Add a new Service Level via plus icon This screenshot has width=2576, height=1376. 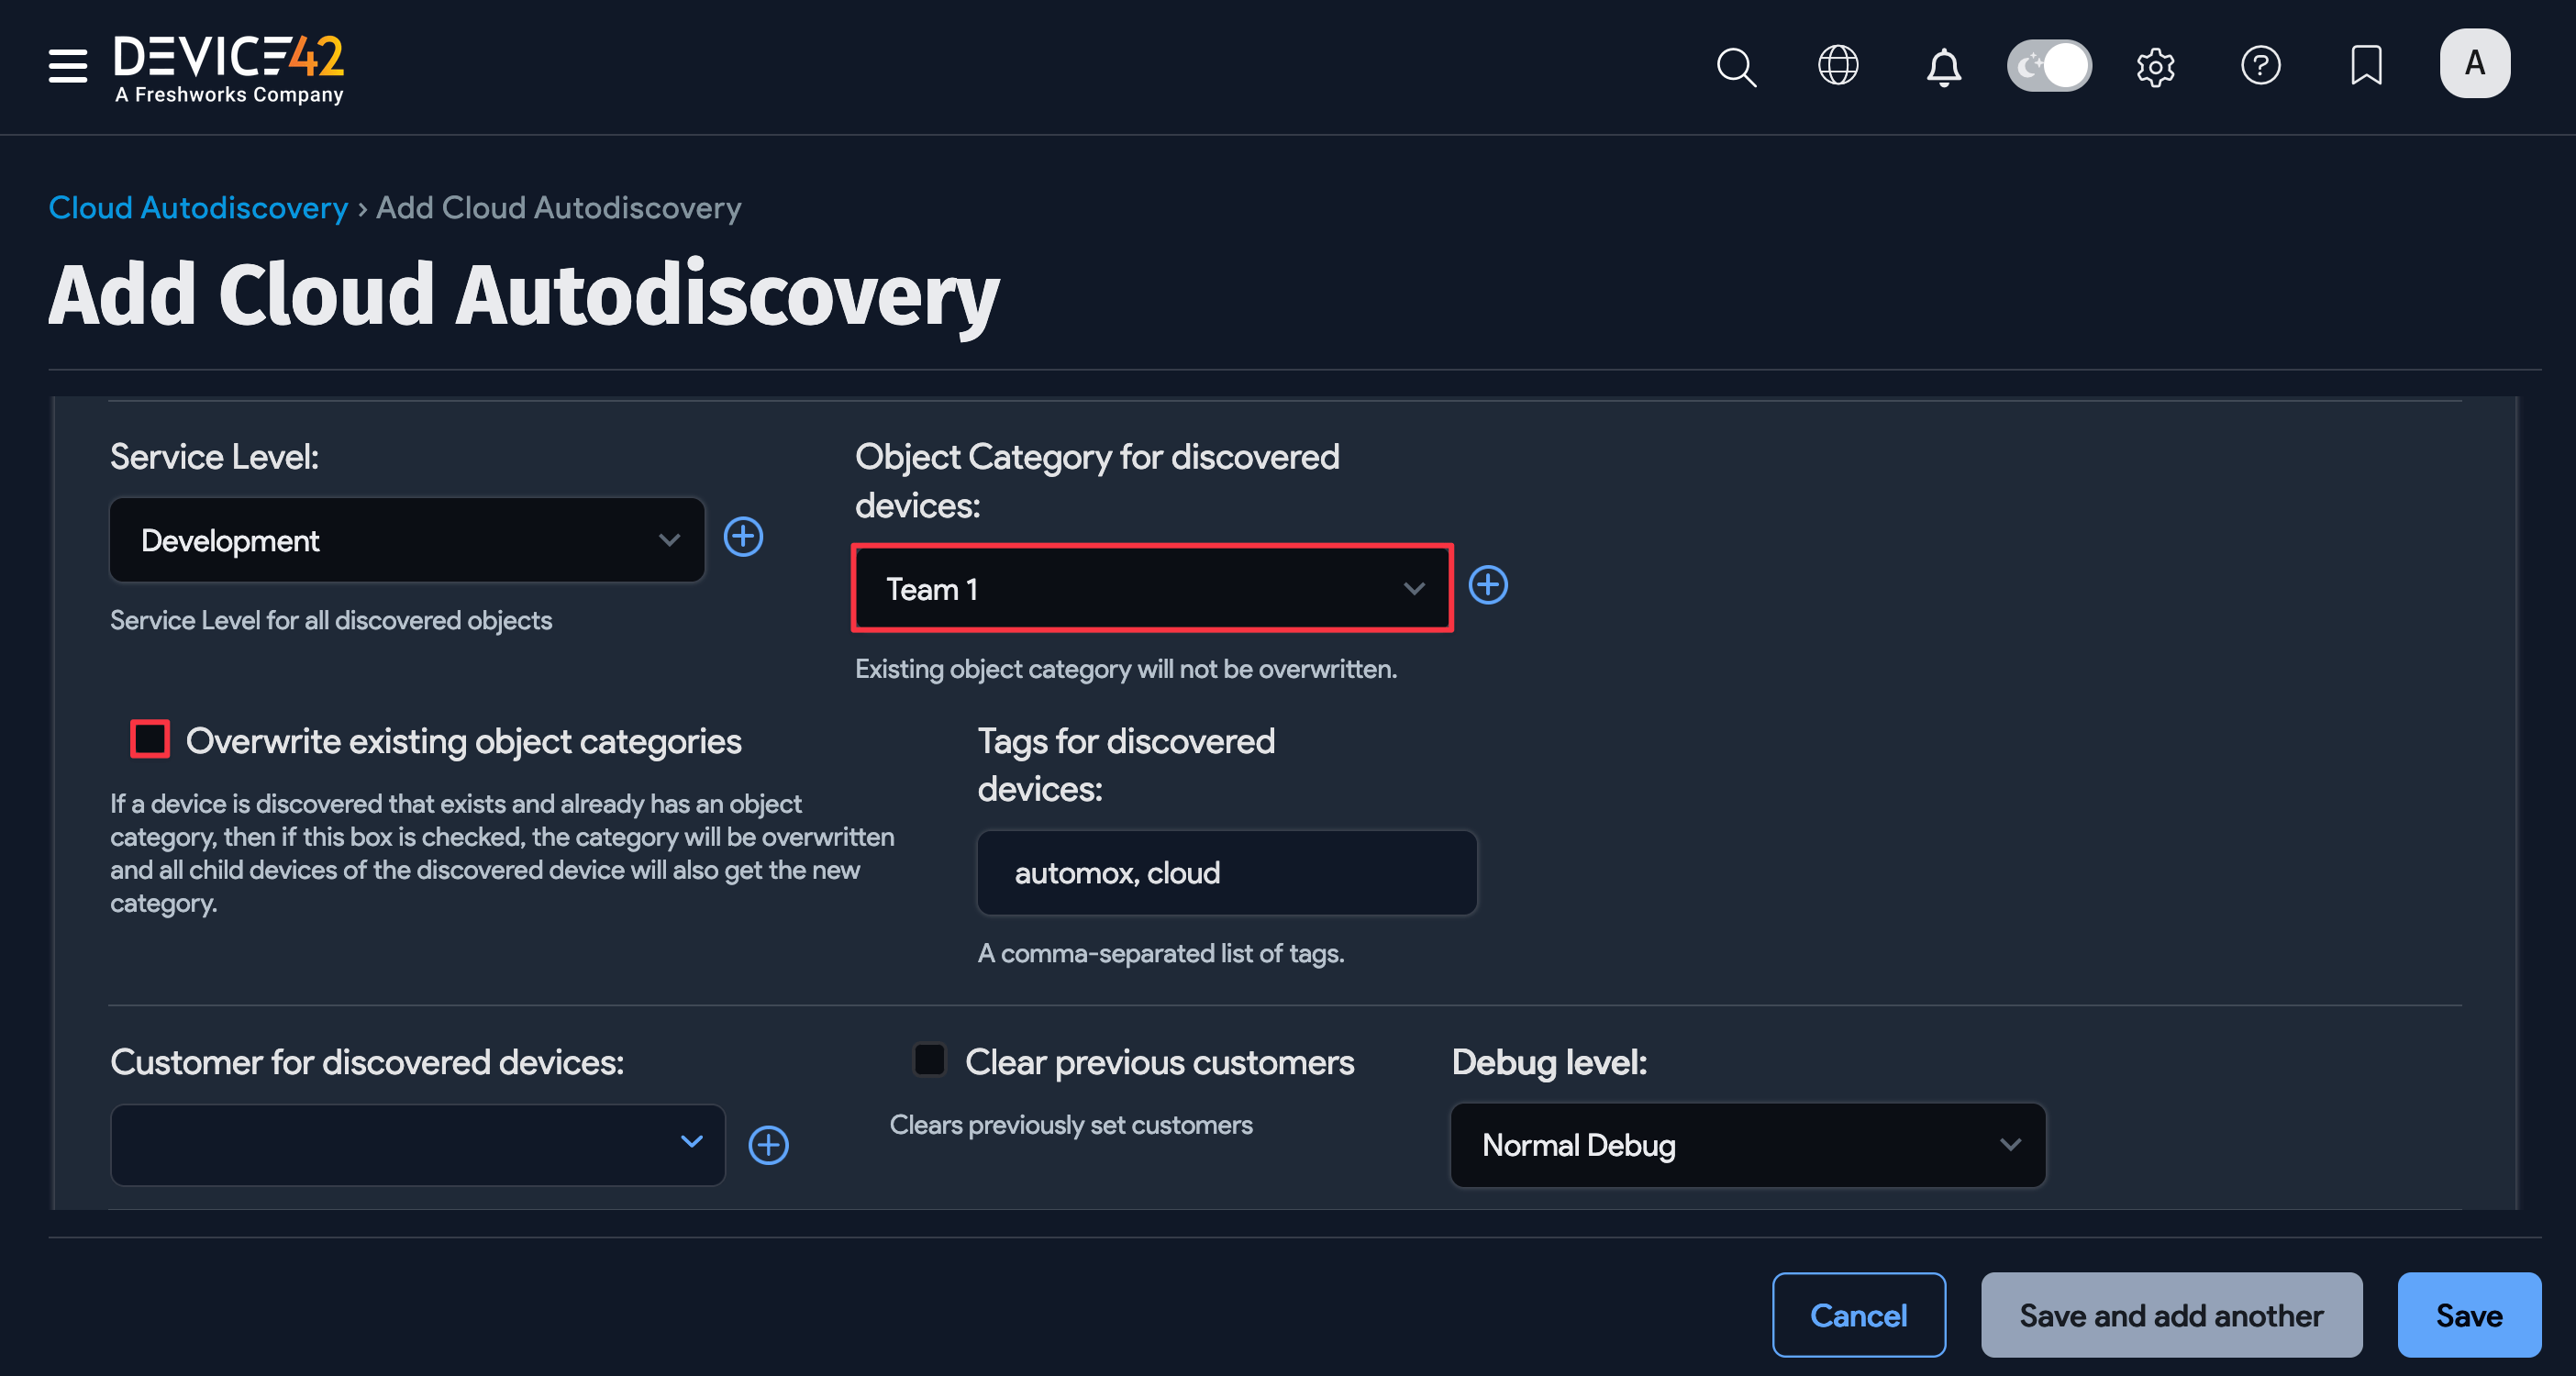743,538
